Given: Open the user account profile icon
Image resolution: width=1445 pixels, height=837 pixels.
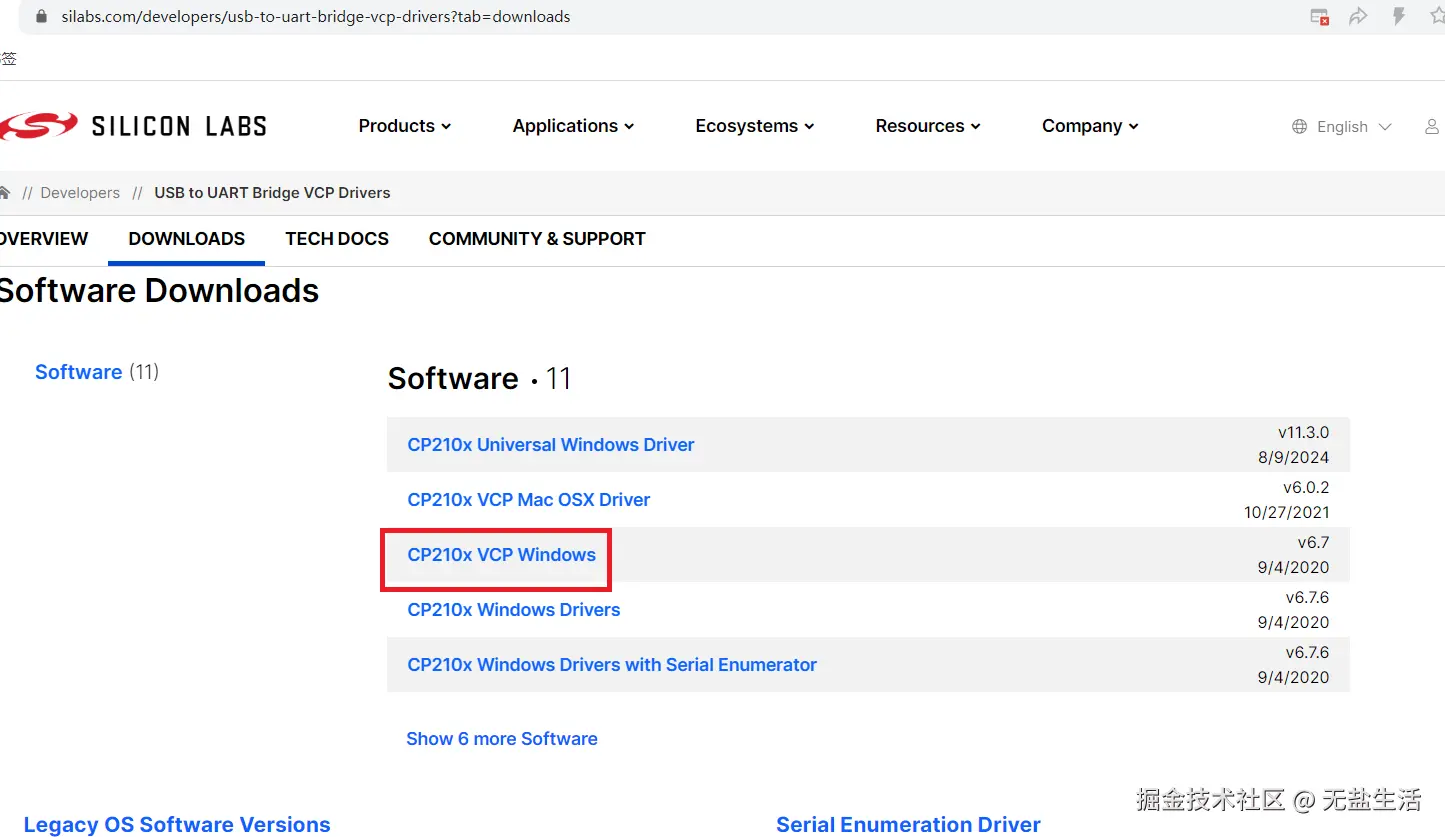Looking at the screenshot, I should point(1432,127).
